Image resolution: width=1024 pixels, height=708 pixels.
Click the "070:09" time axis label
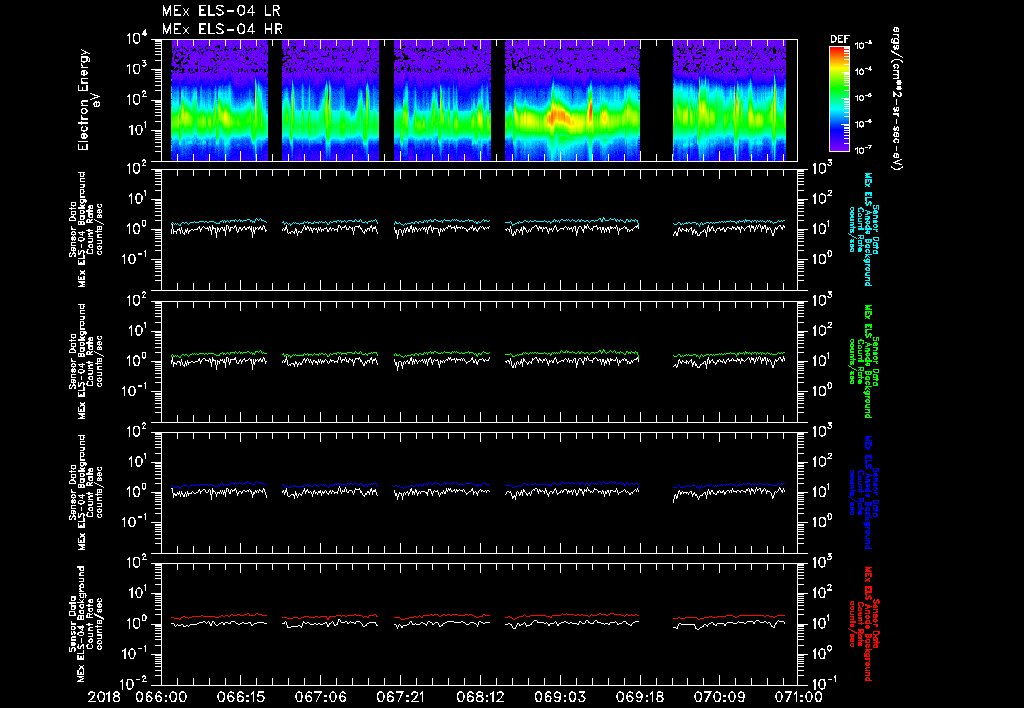719,698
